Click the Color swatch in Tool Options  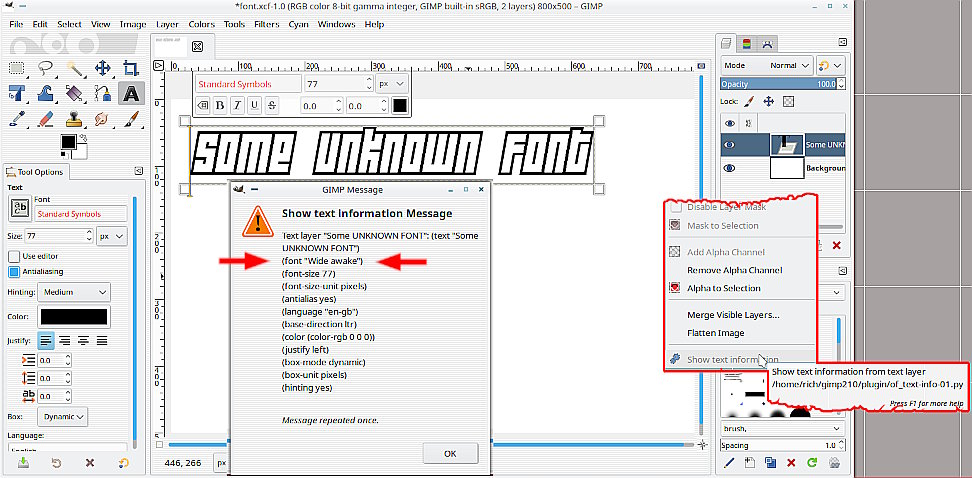click(74, 317)
